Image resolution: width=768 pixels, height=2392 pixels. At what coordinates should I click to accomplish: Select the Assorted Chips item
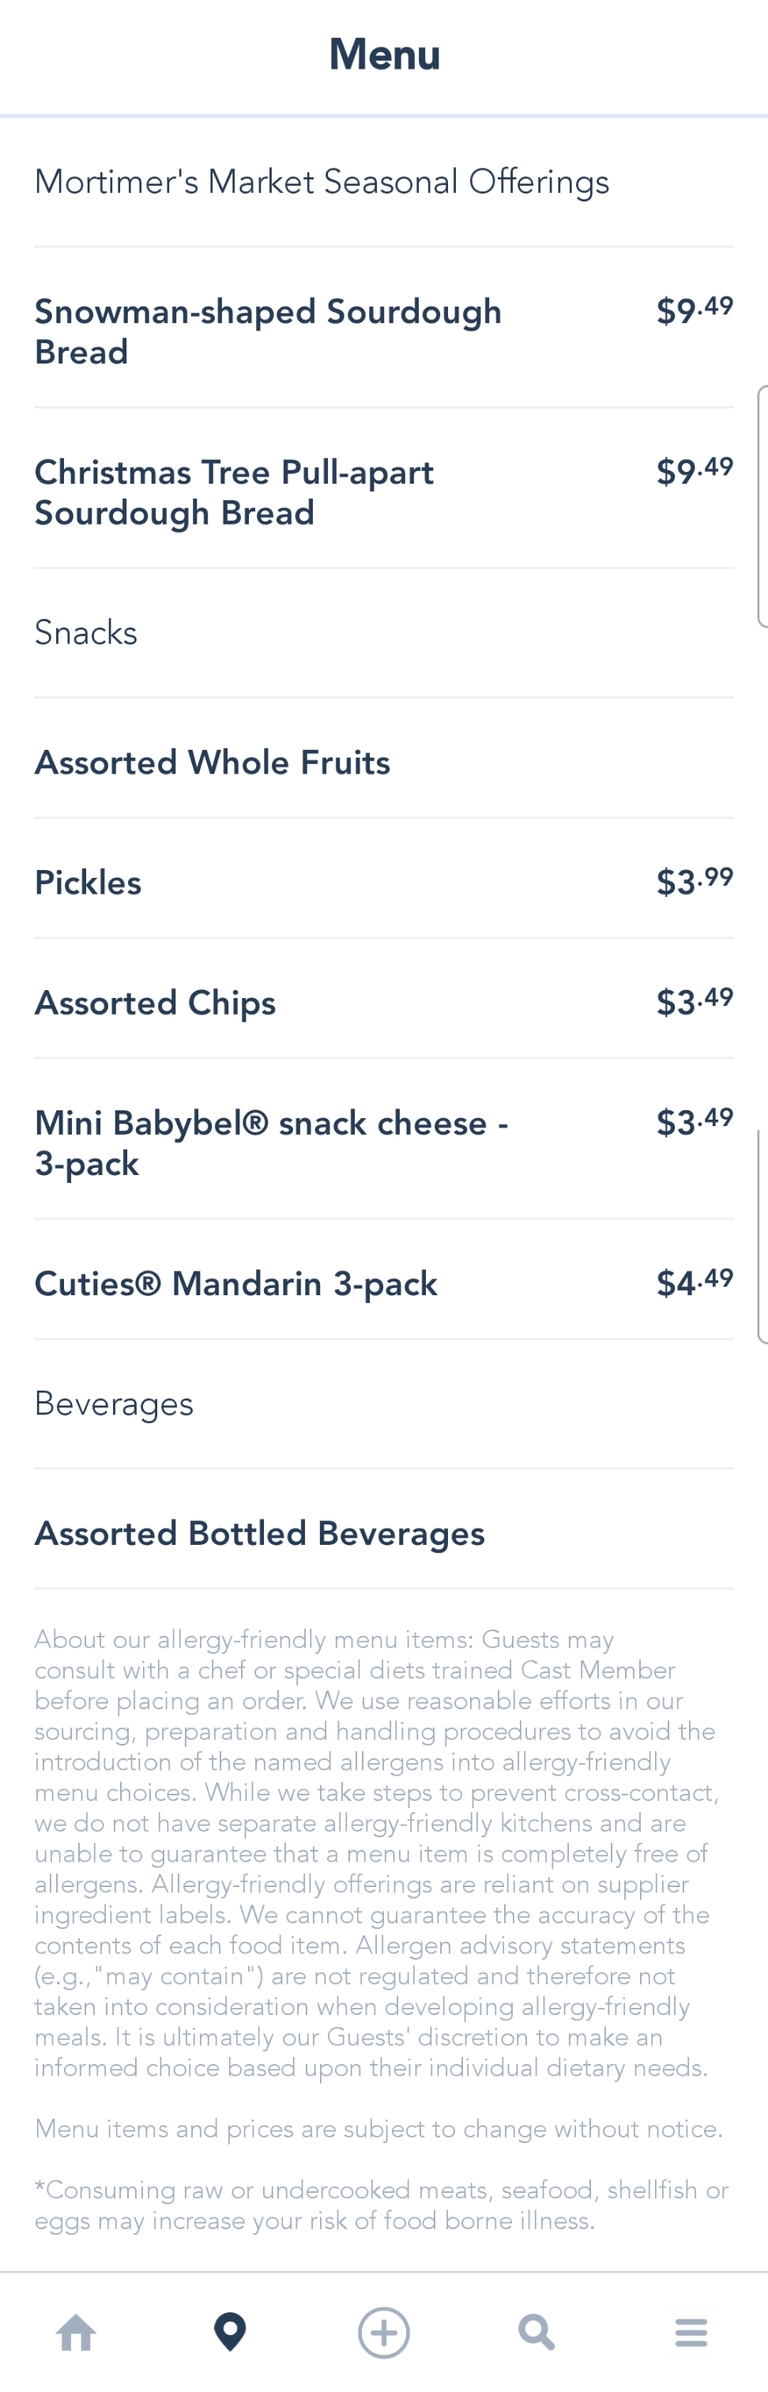click(x=155, y=1003)
